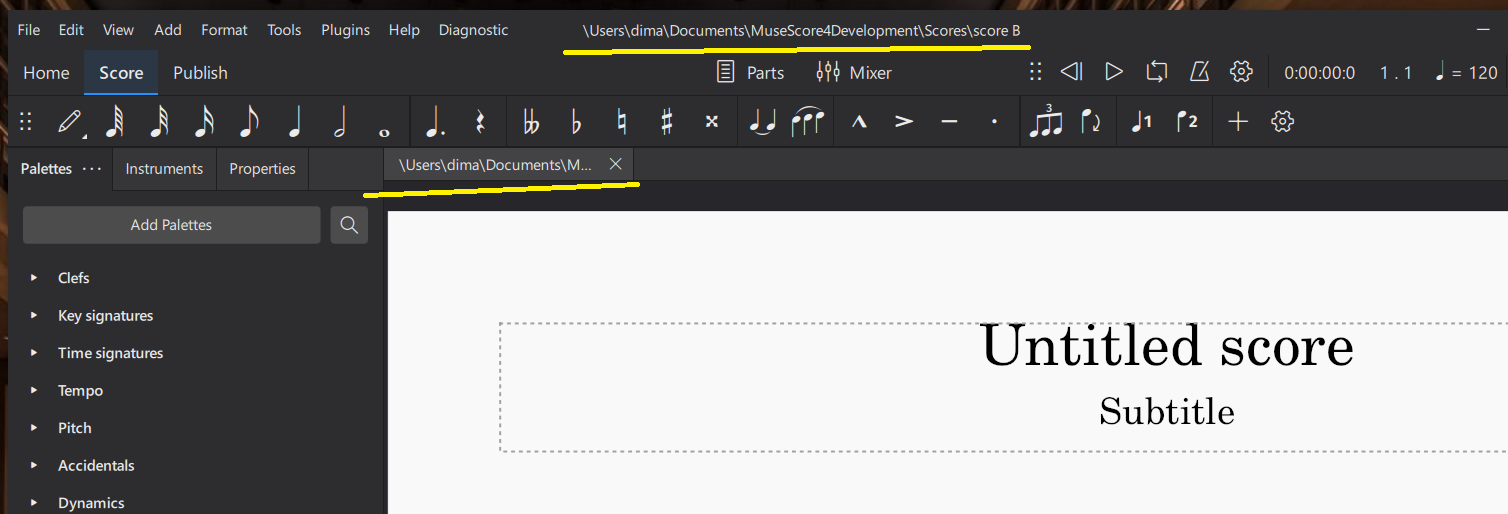Open the Format menu

point(224,30)
